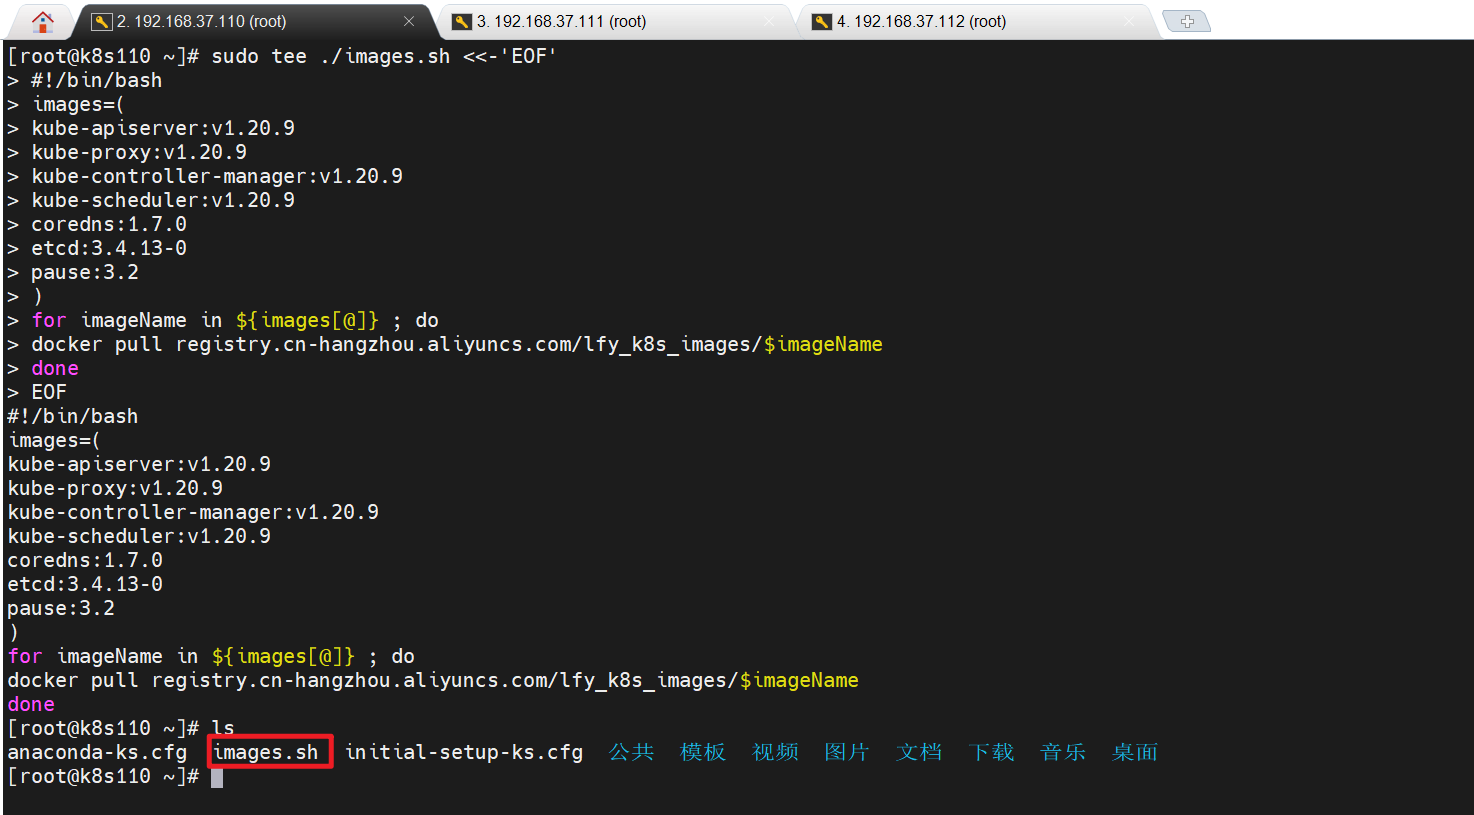Click the highlighted images.sh file name
Image resolution: width=1474 pixels, height=815 pixels.
tap(266, 752)
